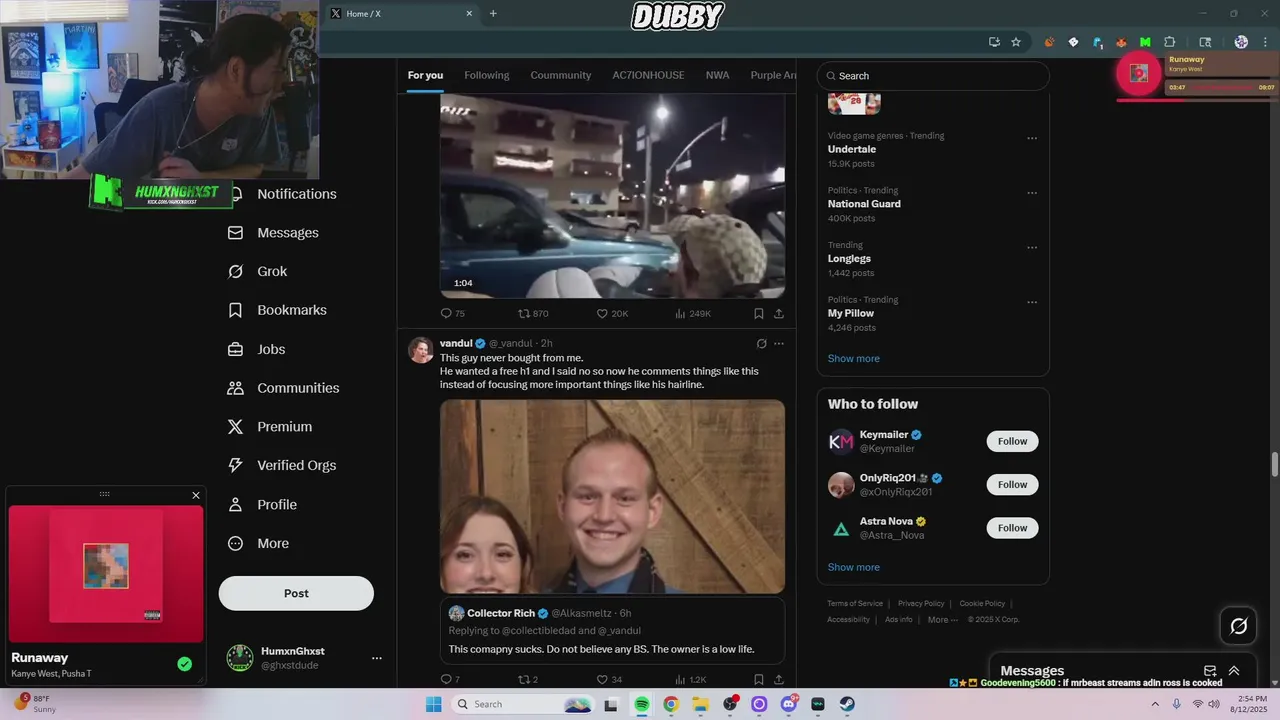The height and width of the screenshot is (720, 1280).
Task: View analytics of the 249K views post
Action: pos(693,314)
